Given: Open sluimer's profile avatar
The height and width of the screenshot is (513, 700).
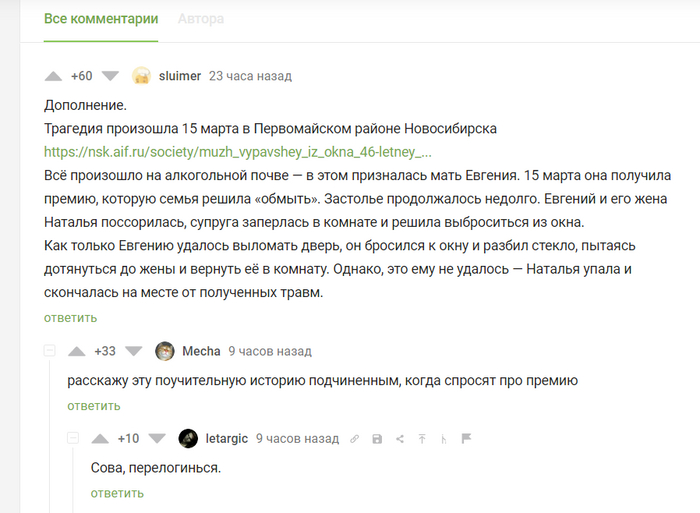Looking at the screenshot, I should tap(142, 76).
